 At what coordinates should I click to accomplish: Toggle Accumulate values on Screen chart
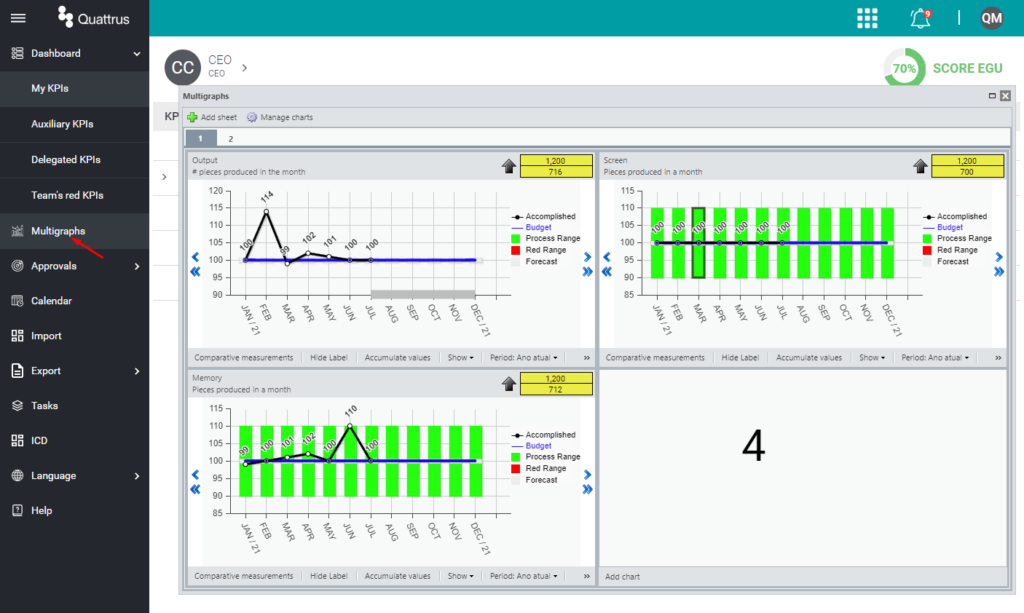[x=808, y=358]
